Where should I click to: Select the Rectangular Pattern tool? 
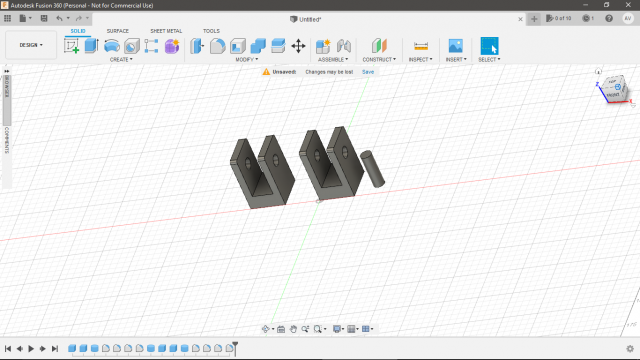point(151,46)
